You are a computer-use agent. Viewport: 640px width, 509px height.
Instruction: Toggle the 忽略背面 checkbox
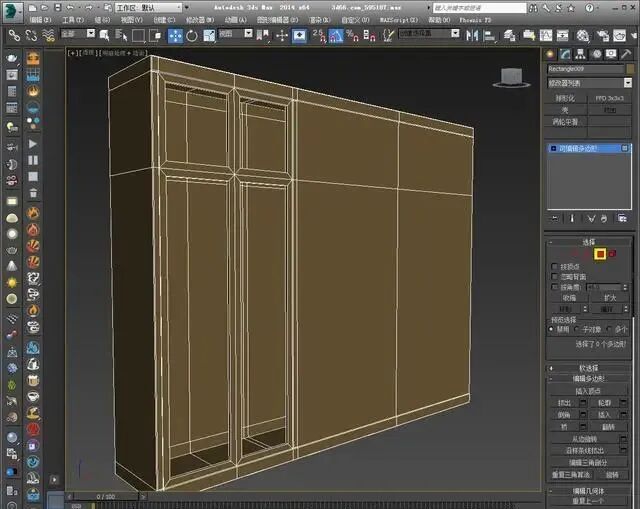coord(555,276)
